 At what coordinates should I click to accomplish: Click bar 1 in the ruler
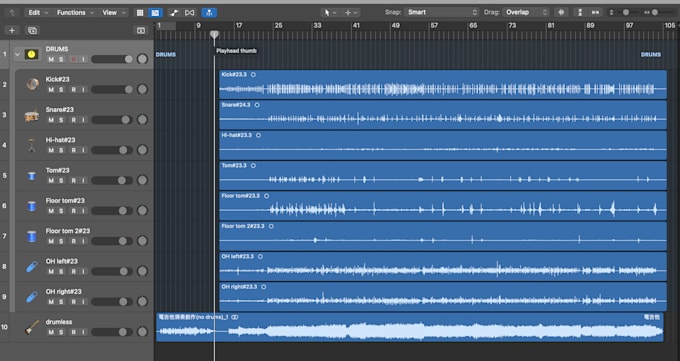coord(159,26)
